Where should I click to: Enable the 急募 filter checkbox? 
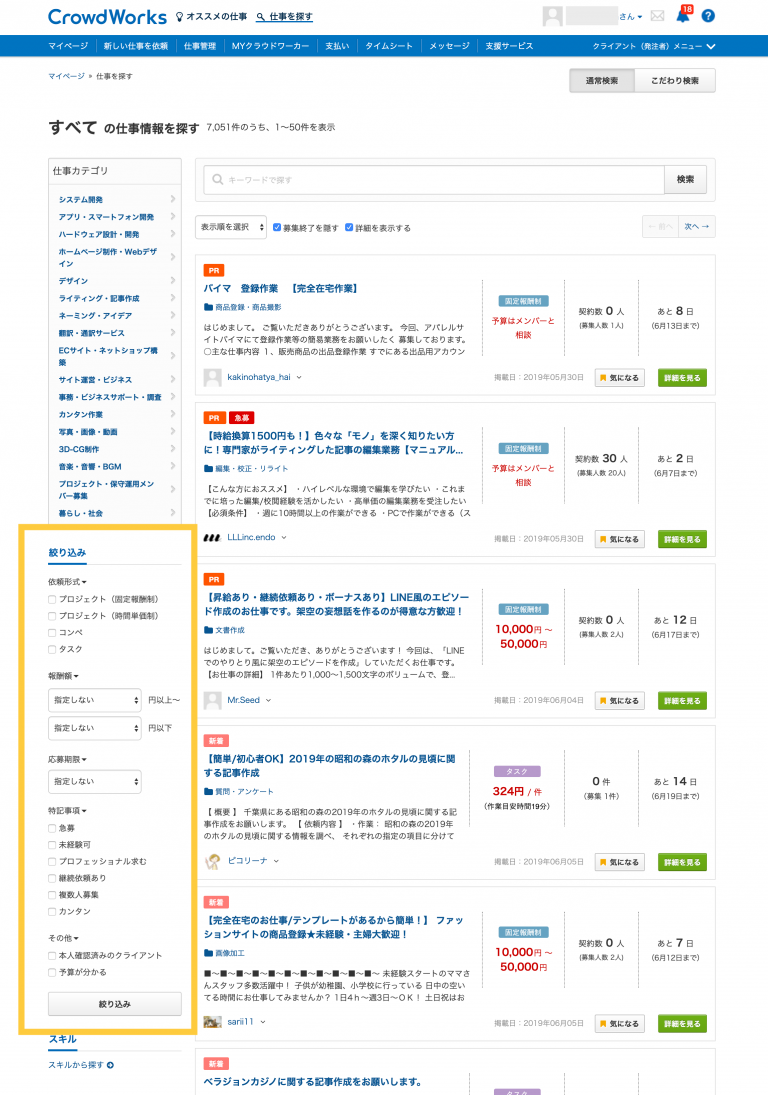[52, 828]
